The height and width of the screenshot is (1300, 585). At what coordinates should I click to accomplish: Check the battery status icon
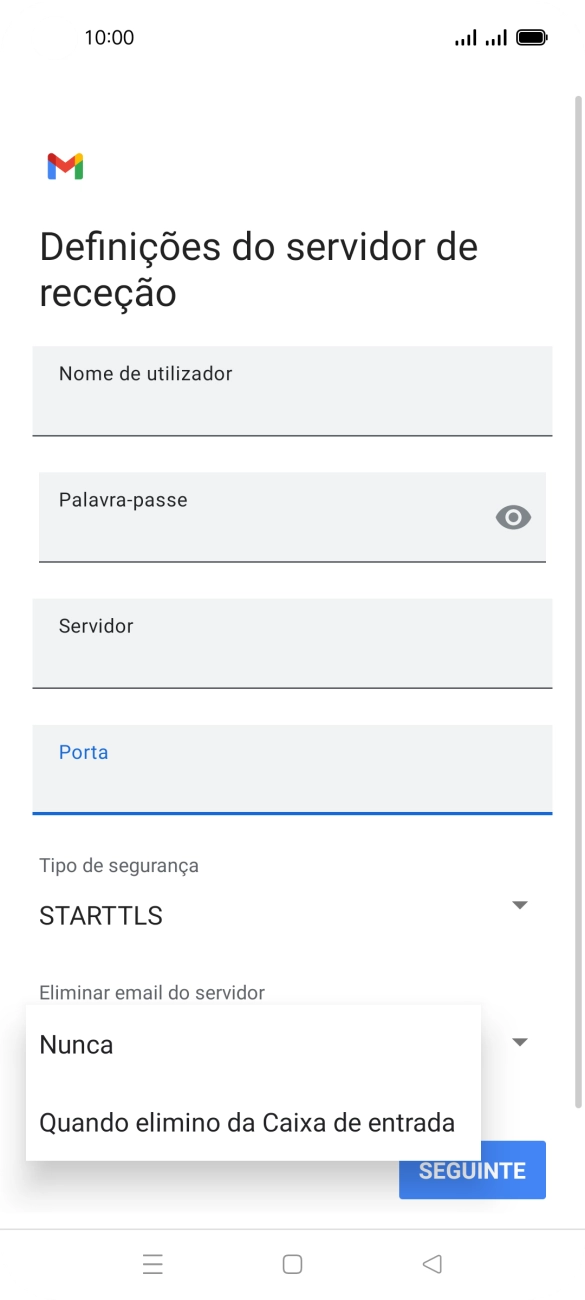tap(531, 36)
